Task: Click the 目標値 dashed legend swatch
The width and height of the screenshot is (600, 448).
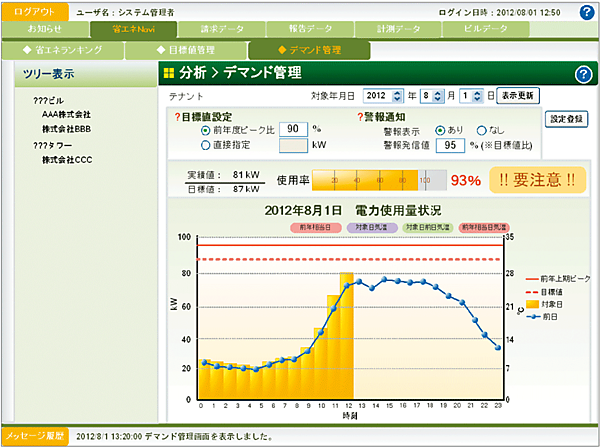Action: pyautogui.click(x=532, y=292)
